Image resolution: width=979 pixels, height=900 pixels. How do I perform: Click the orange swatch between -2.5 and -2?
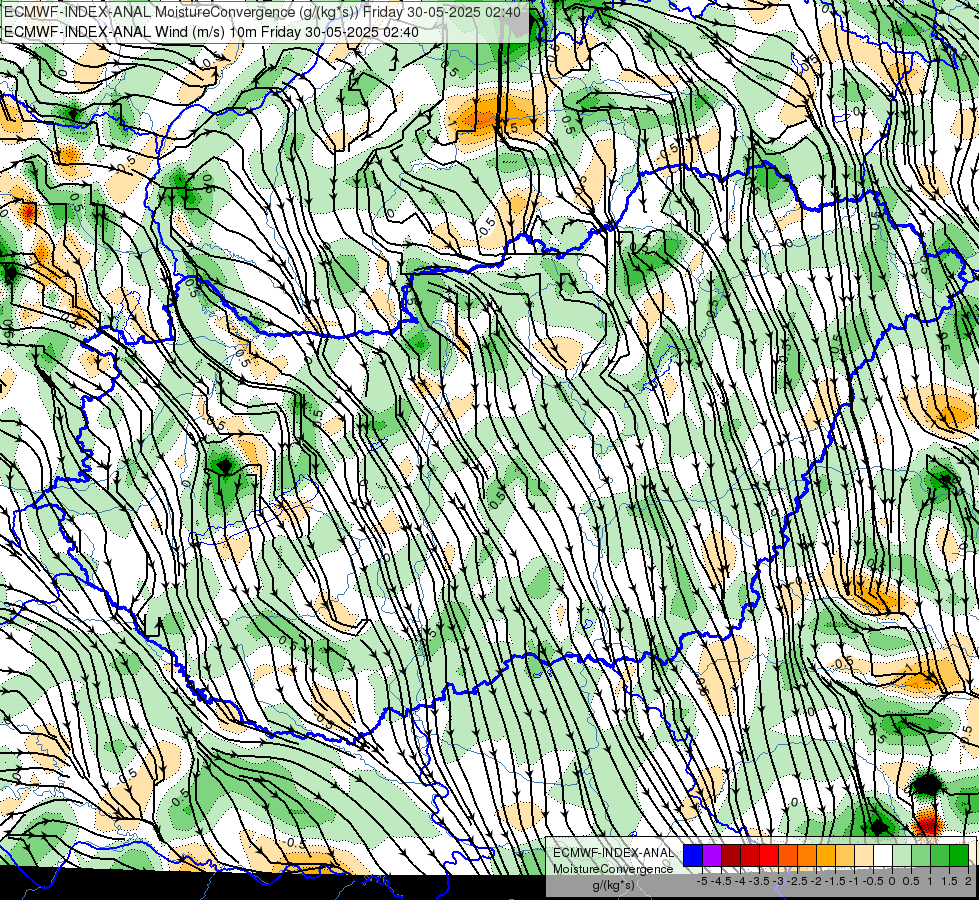807,856
